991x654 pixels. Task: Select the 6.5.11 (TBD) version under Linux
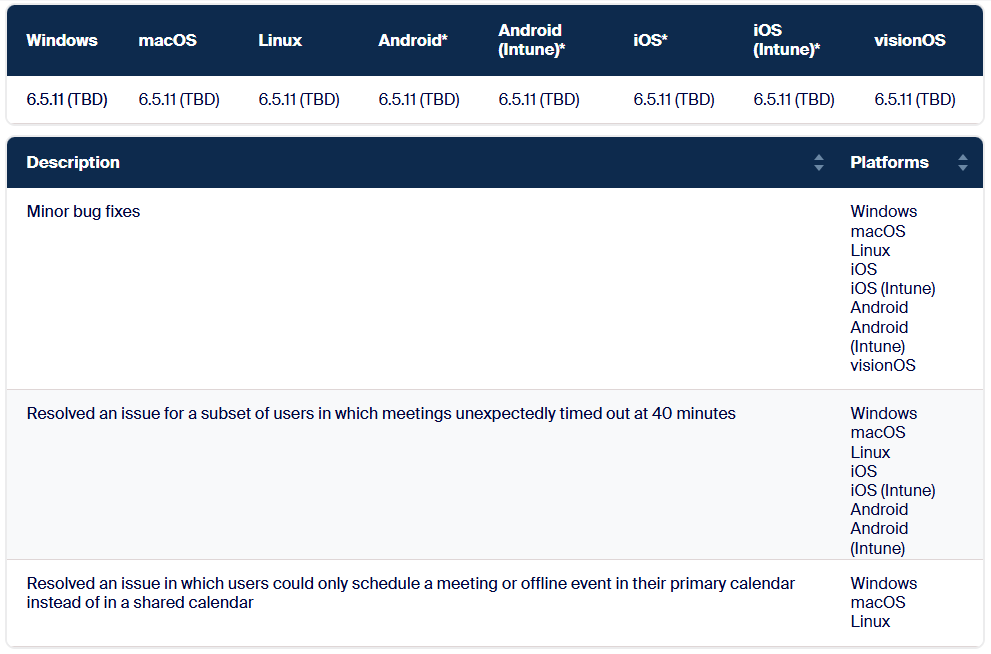299,100
